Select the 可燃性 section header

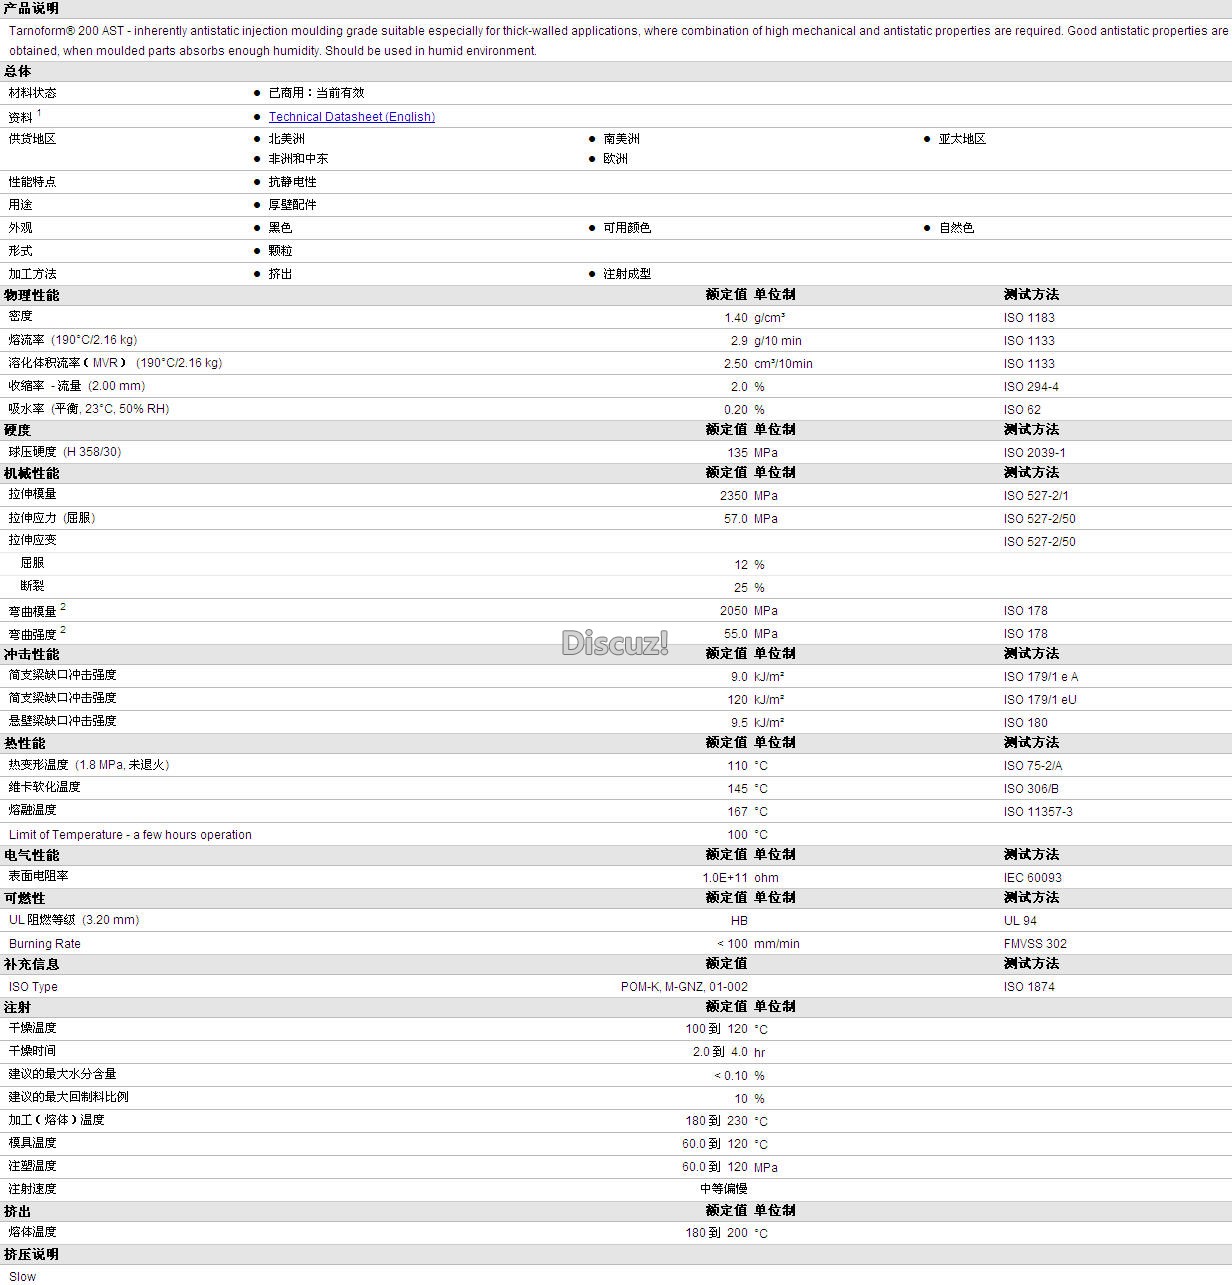(25, 899)
